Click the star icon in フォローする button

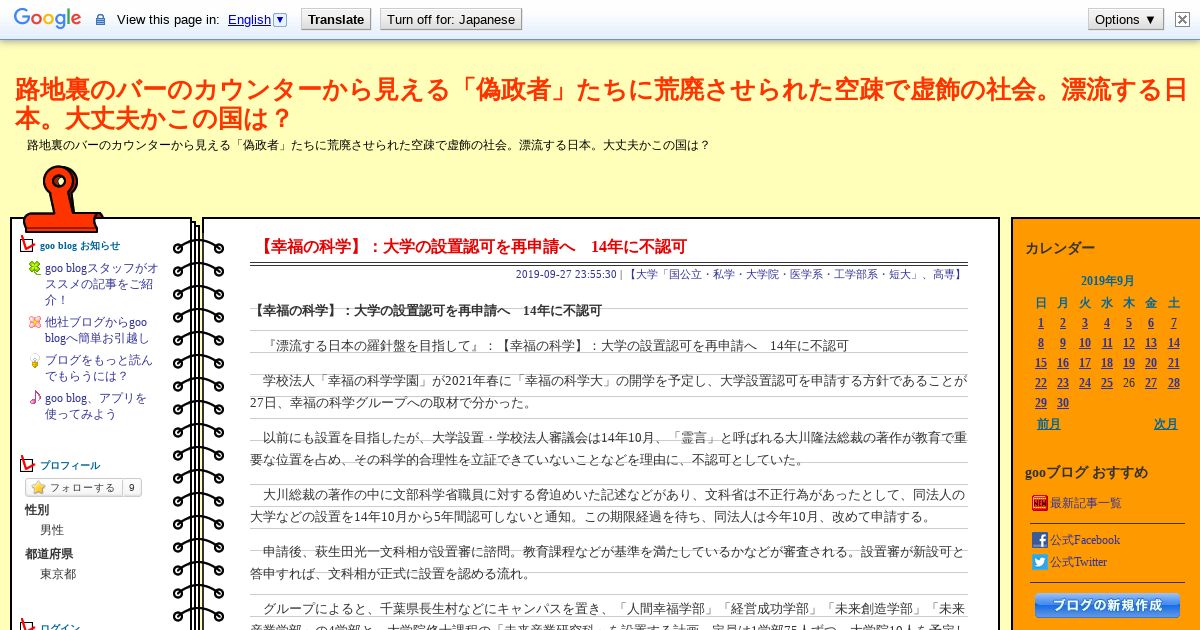[x=38, y=488]
